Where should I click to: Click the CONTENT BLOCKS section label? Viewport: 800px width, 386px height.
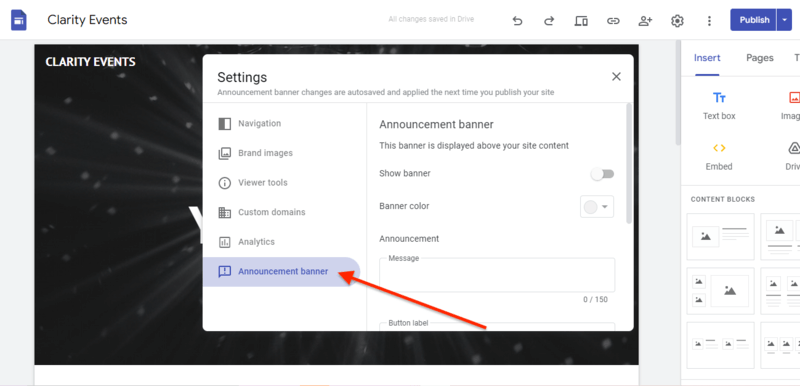(x=722, y=199)
